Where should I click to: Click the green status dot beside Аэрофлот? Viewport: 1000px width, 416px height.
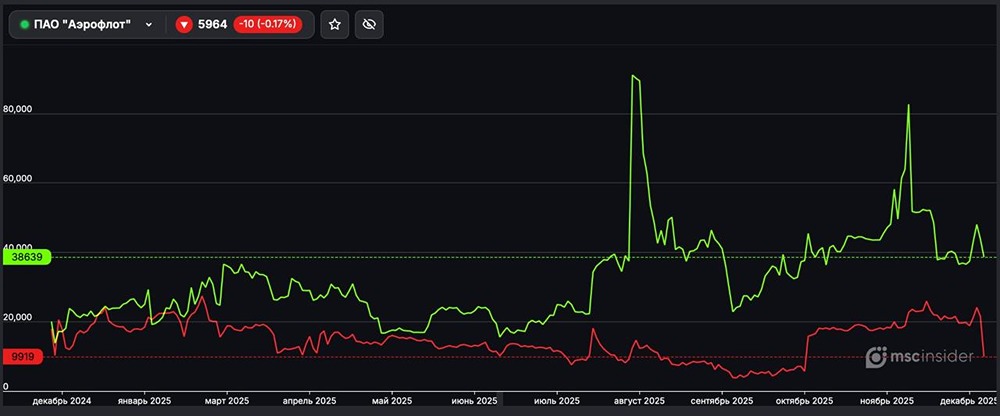[x=25, y=24]
